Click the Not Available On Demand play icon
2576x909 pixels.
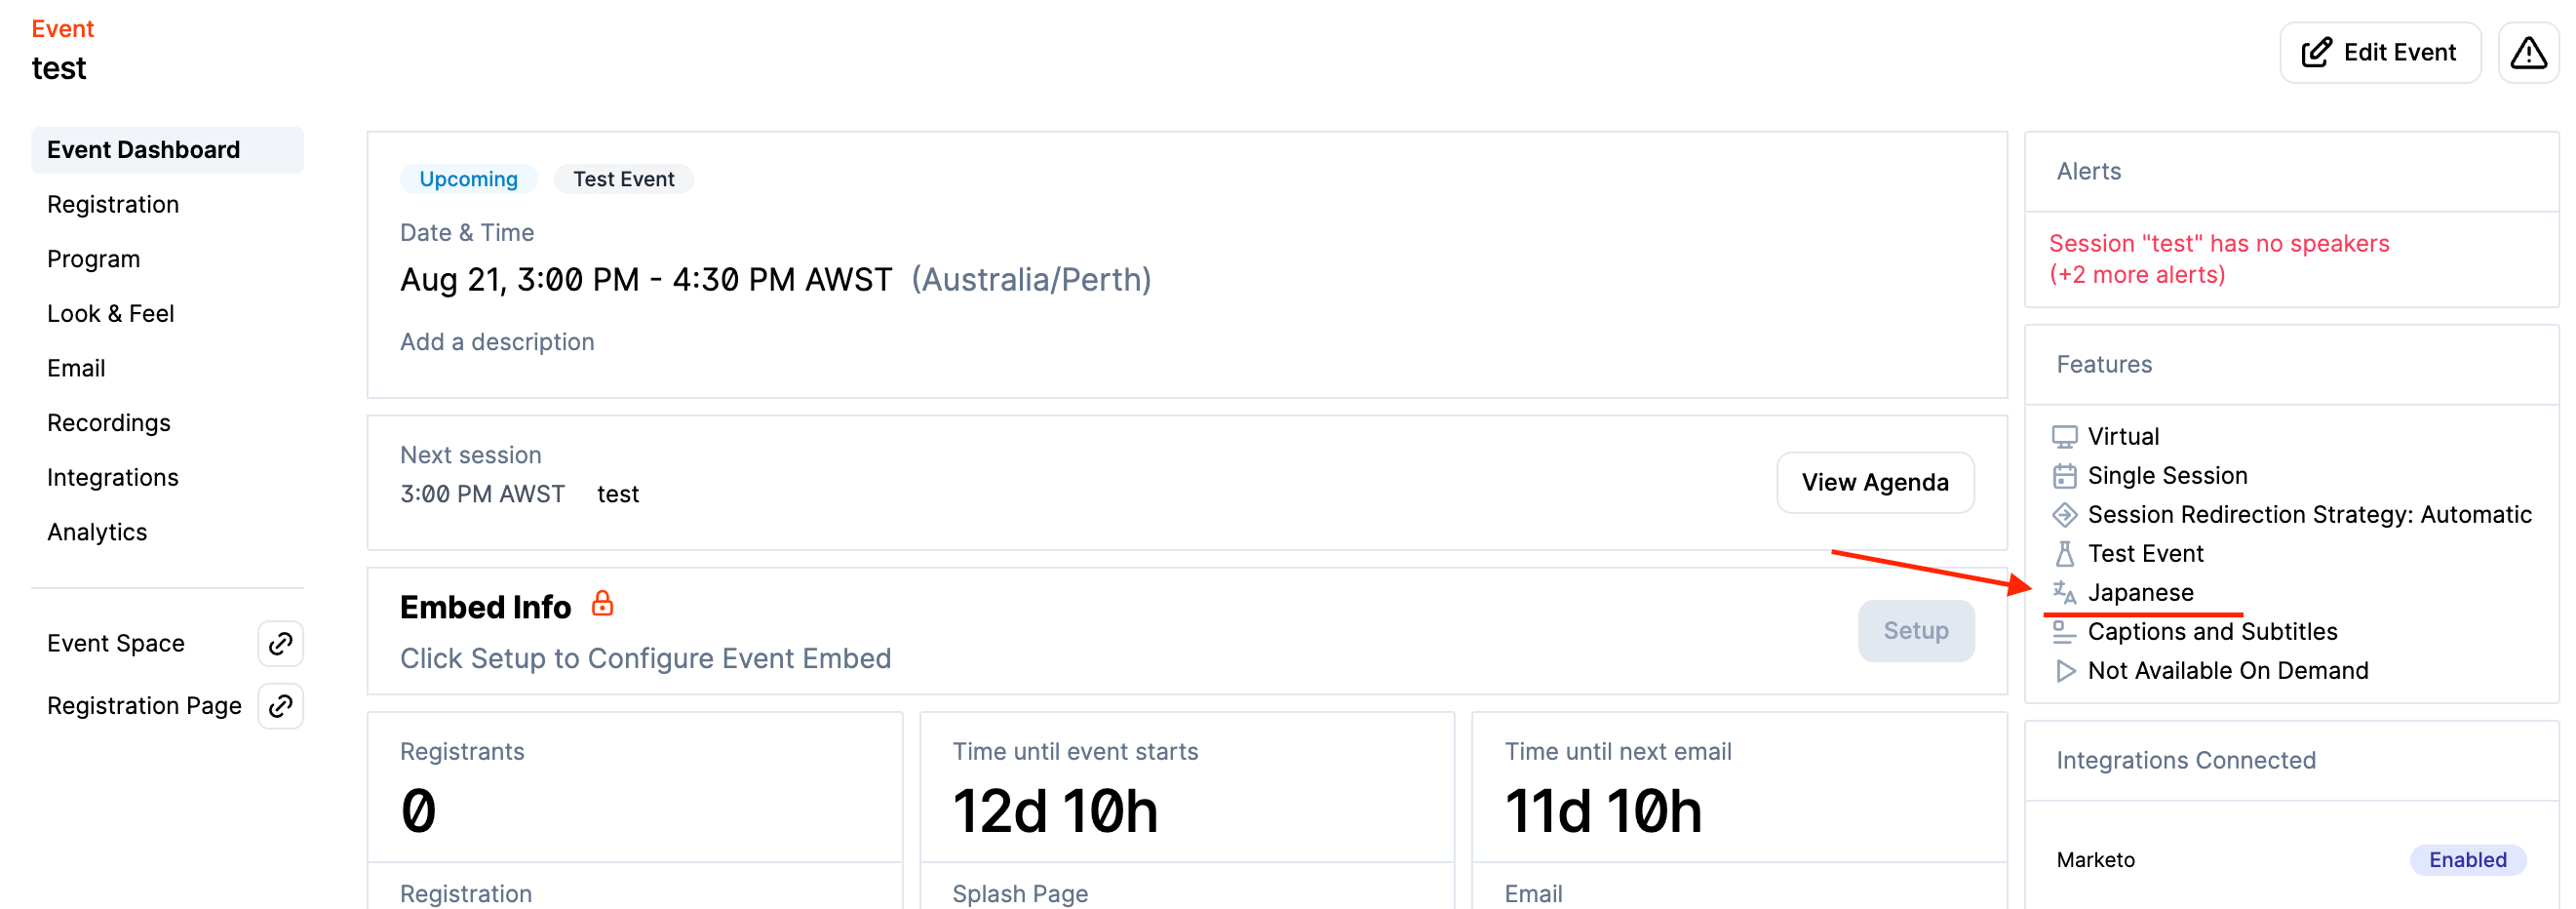(x=2064, y=671)
